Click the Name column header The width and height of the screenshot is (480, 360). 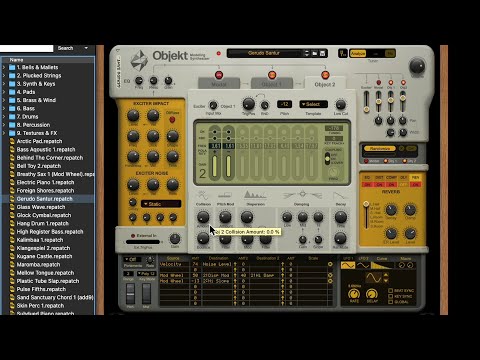pos(48,60)
